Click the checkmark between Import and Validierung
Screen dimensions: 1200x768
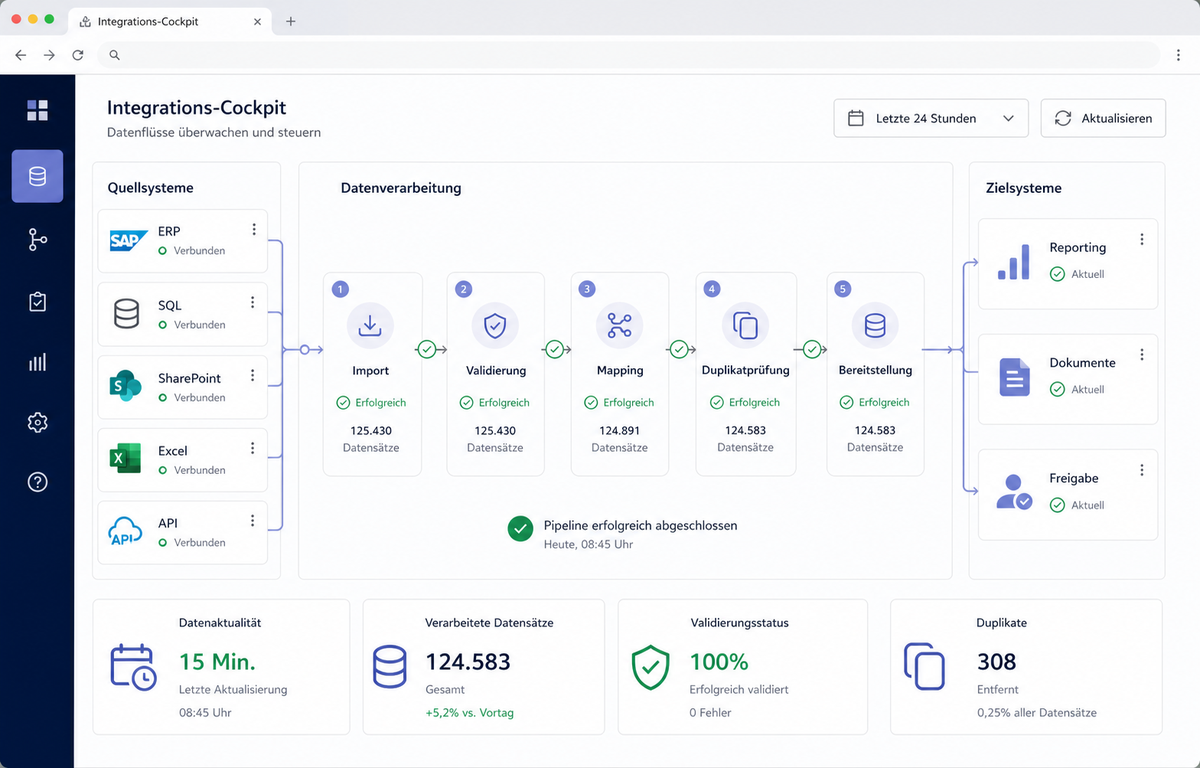427,349
